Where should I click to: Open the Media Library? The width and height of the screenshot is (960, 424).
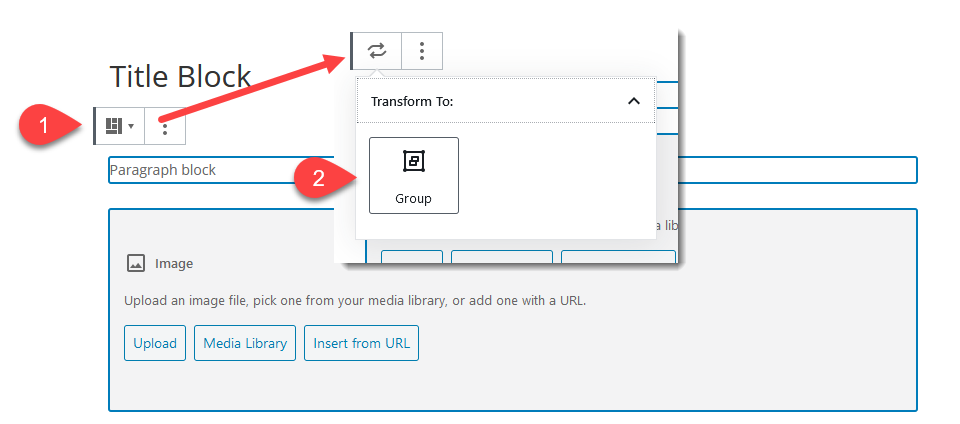[245, 343]
